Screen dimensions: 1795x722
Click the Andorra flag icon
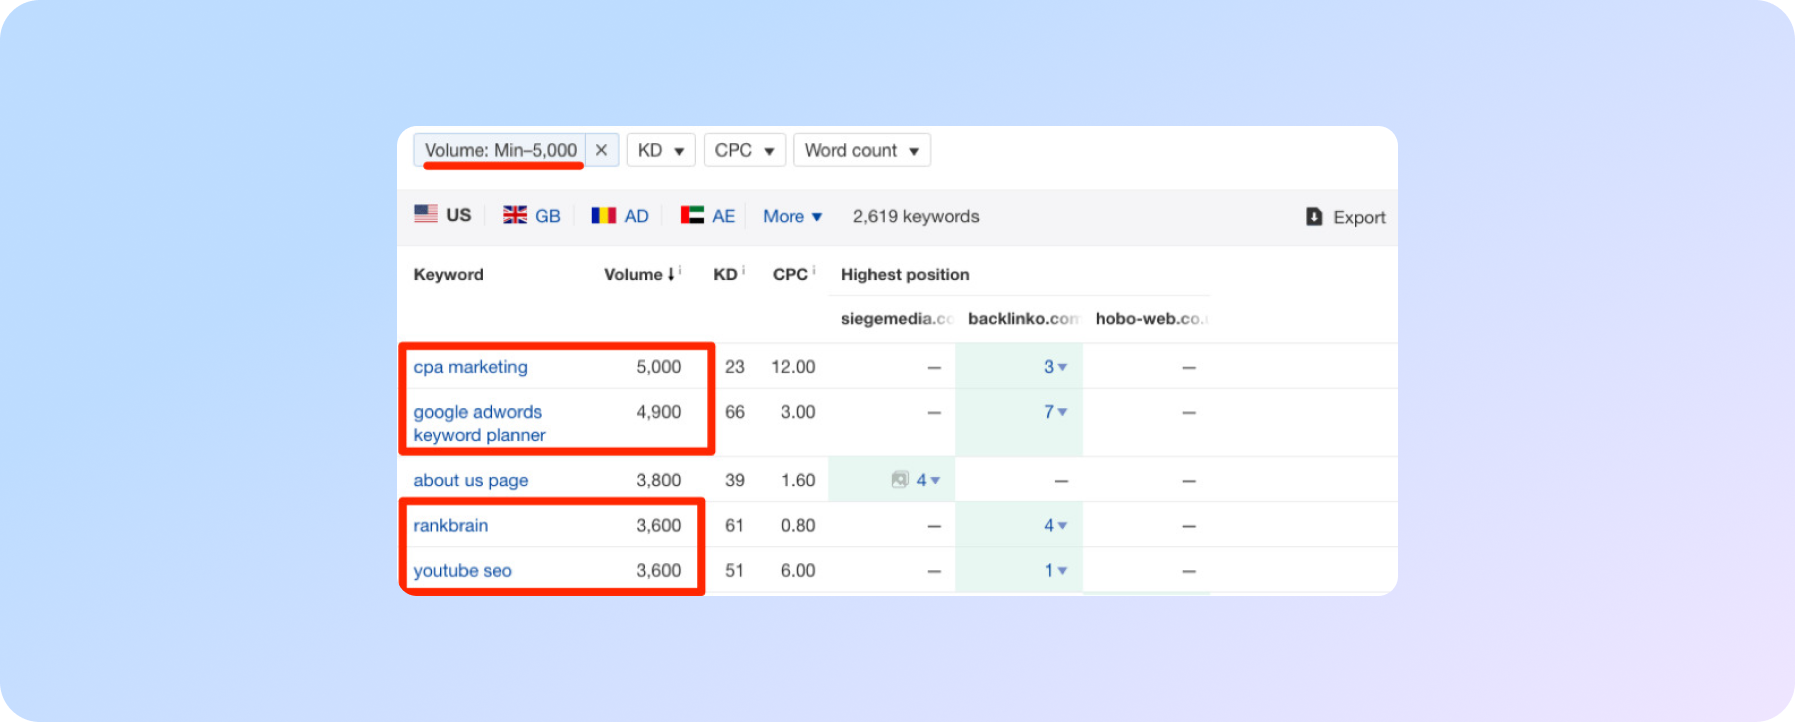[x=604, y=215]
